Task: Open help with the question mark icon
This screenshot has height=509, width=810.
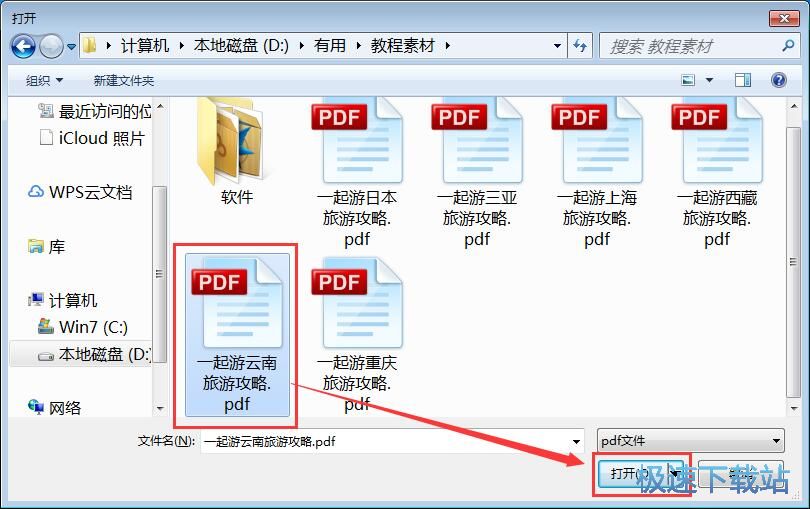Action: pyautogui.click(x=778, y=80)
